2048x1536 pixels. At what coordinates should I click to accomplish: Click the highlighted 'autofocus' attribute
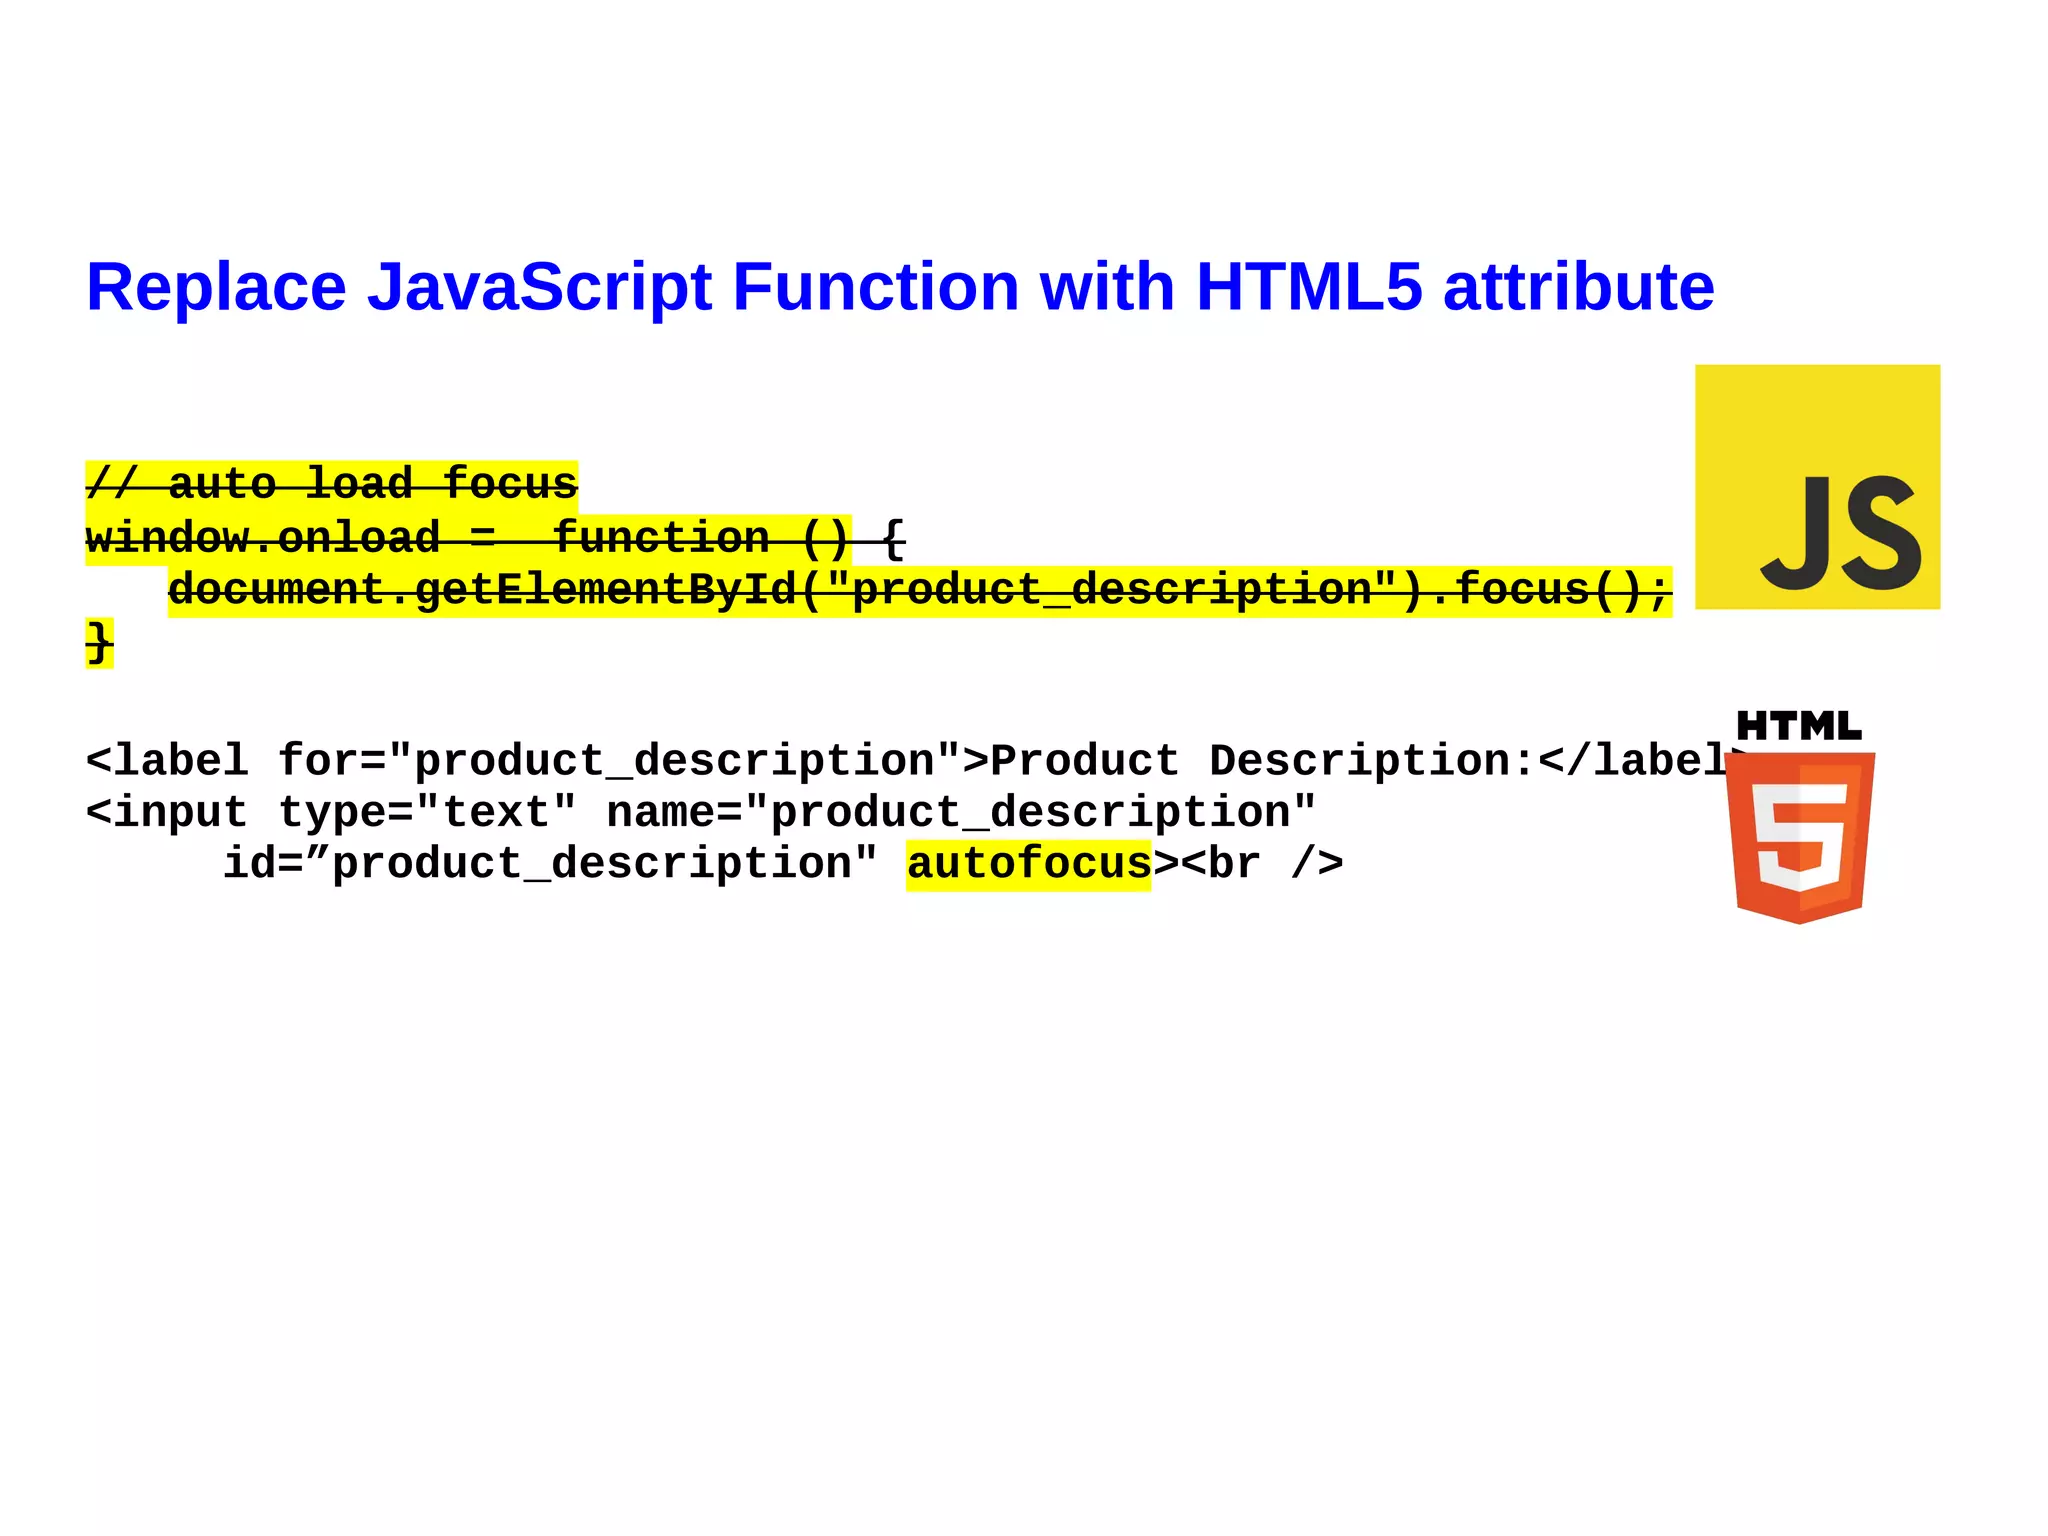(1029, 865)
